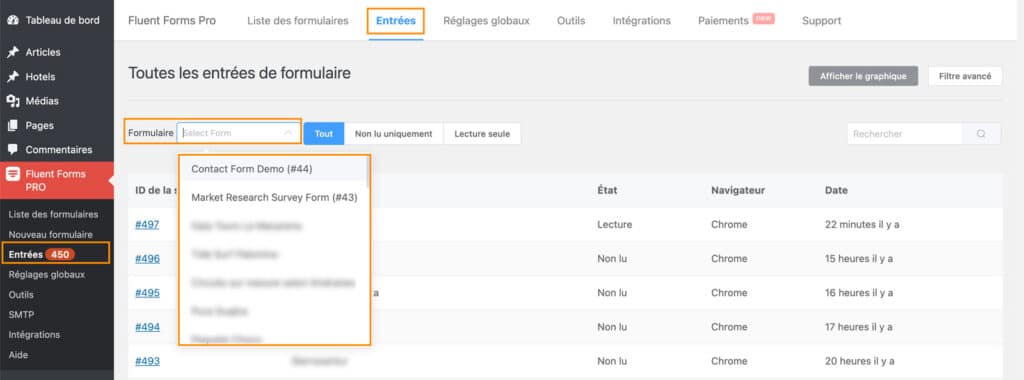Screen dimensions: 1024x380
Task: Click the search magnifier icon
Action: click(x=981, y=134)
